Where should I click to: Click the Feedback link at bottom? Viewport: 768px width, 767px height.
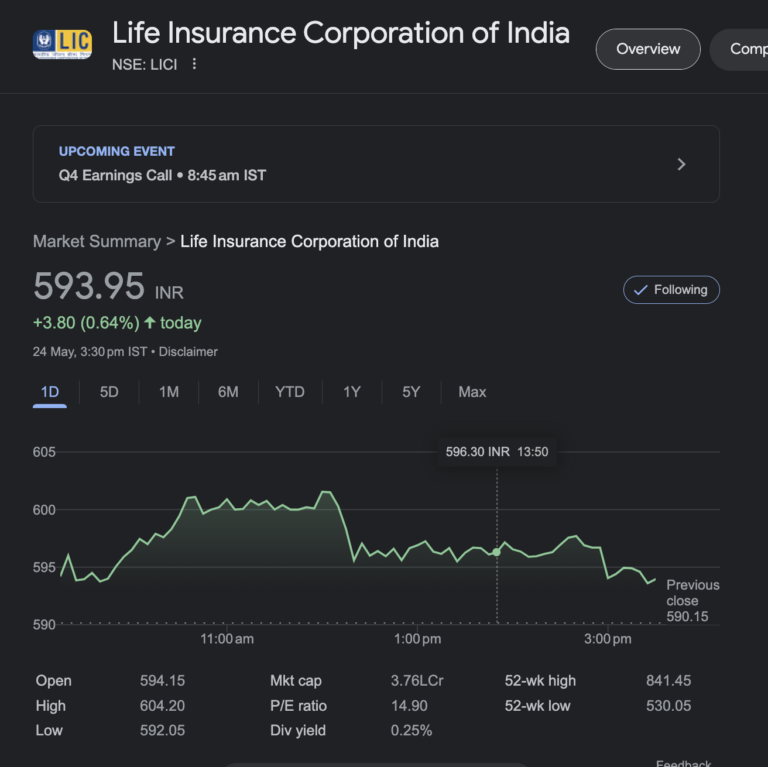(683, 762)
